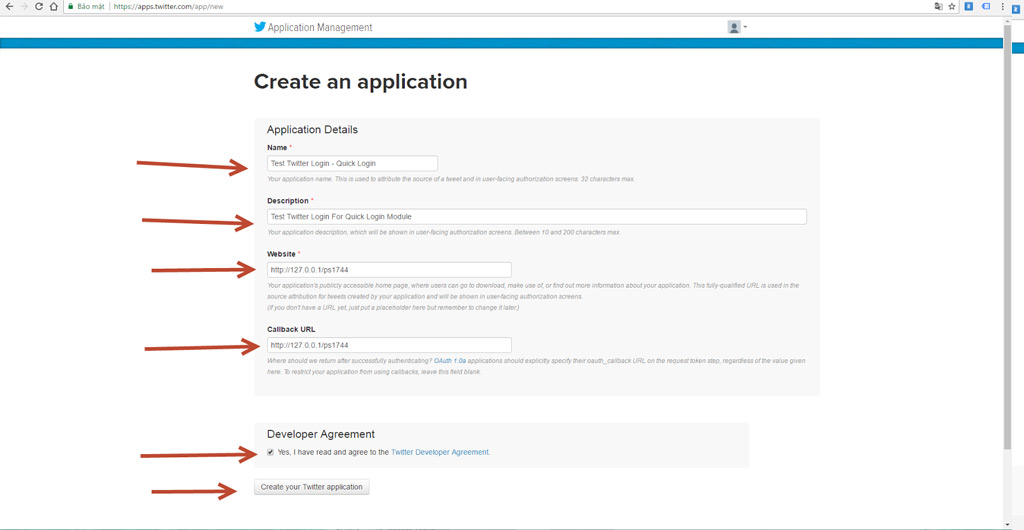Reload the page with the refresh icon
1024x530 pixels.
pyautogui.click(x=39, y=7)
